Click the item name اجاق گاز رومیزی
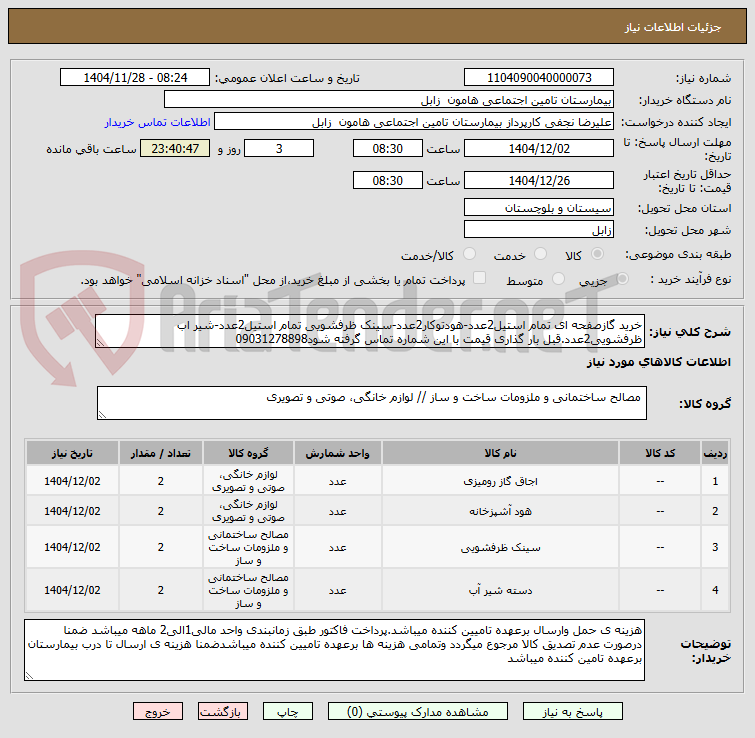This screenshot has width=755, height=738. click(x=500, y=481)
